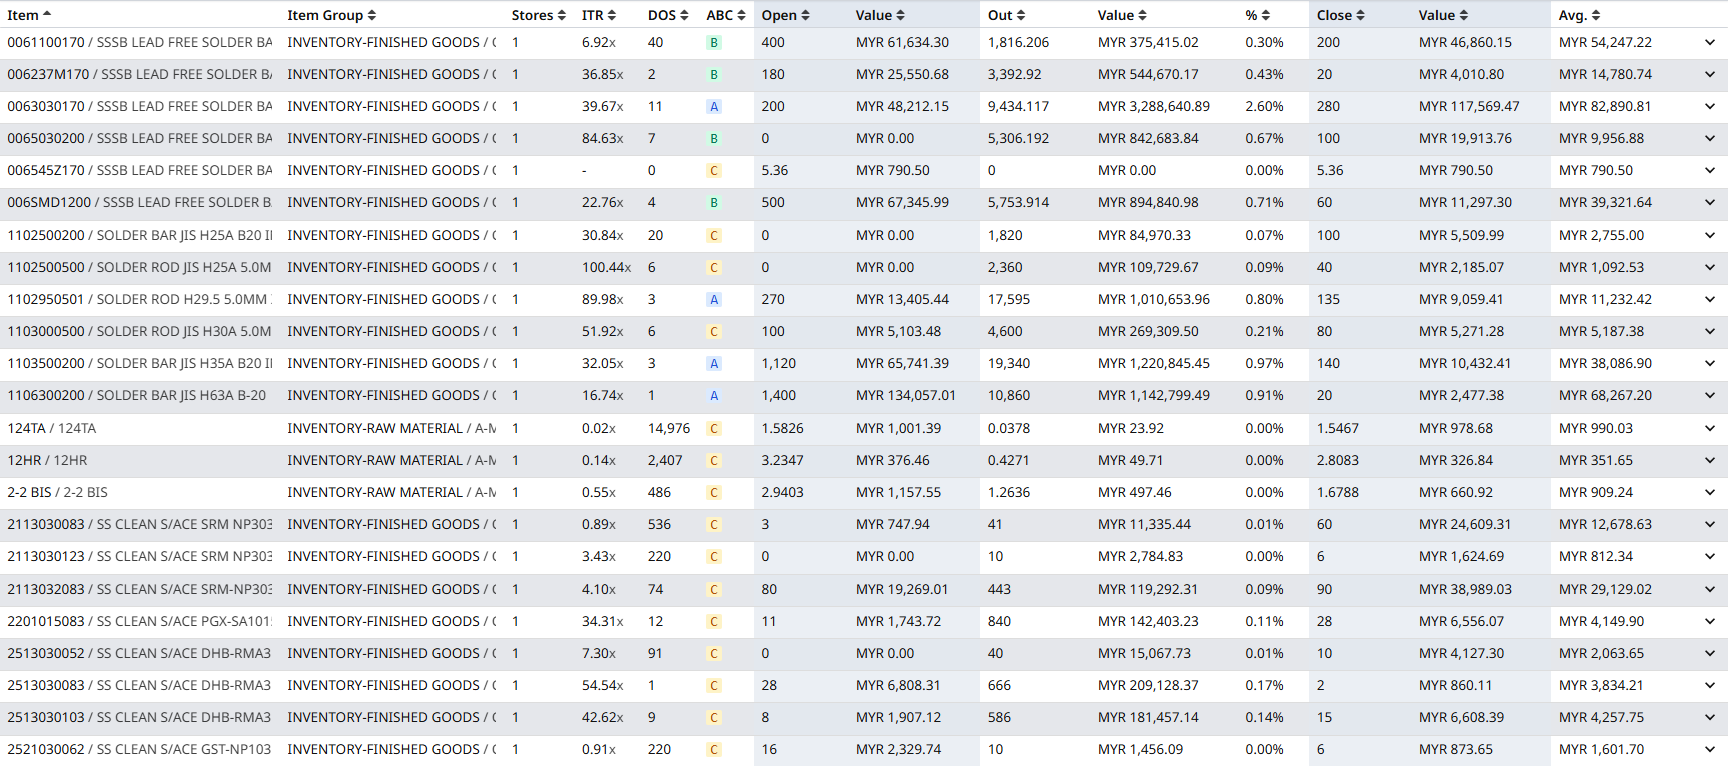Screen dimensions: 1728x766
Task: Select item 2513030052 SS CLEAN S/ACE DHB-RMA3
Action: [x=139, y=653]
